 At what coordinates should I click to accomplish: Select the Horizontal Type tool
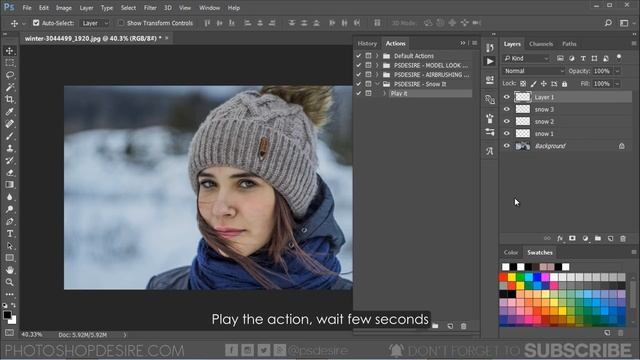click(9, 233)
